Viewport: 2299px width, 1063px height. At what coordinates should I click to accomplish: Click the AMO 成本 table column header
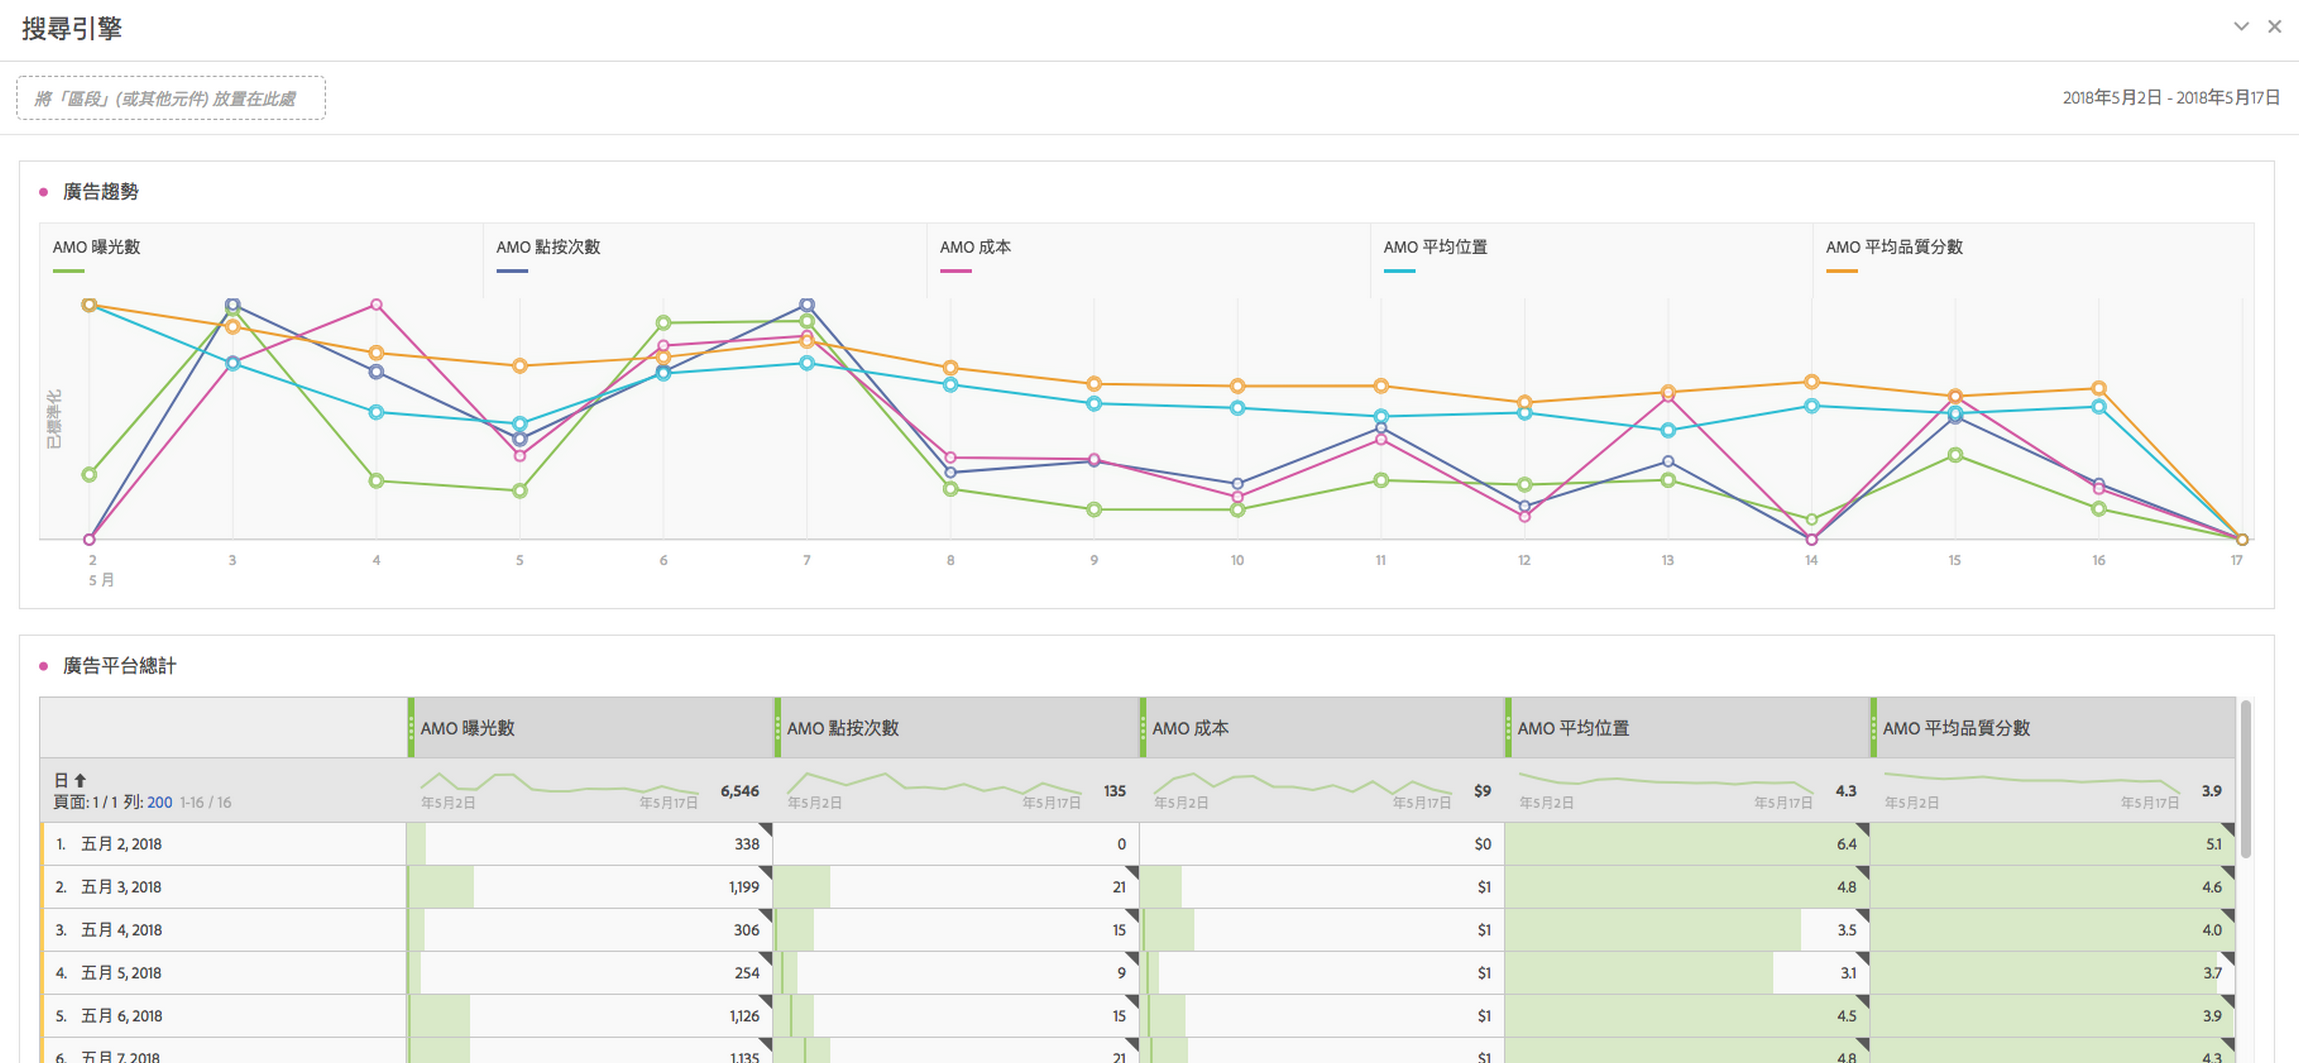(1323, 728)
